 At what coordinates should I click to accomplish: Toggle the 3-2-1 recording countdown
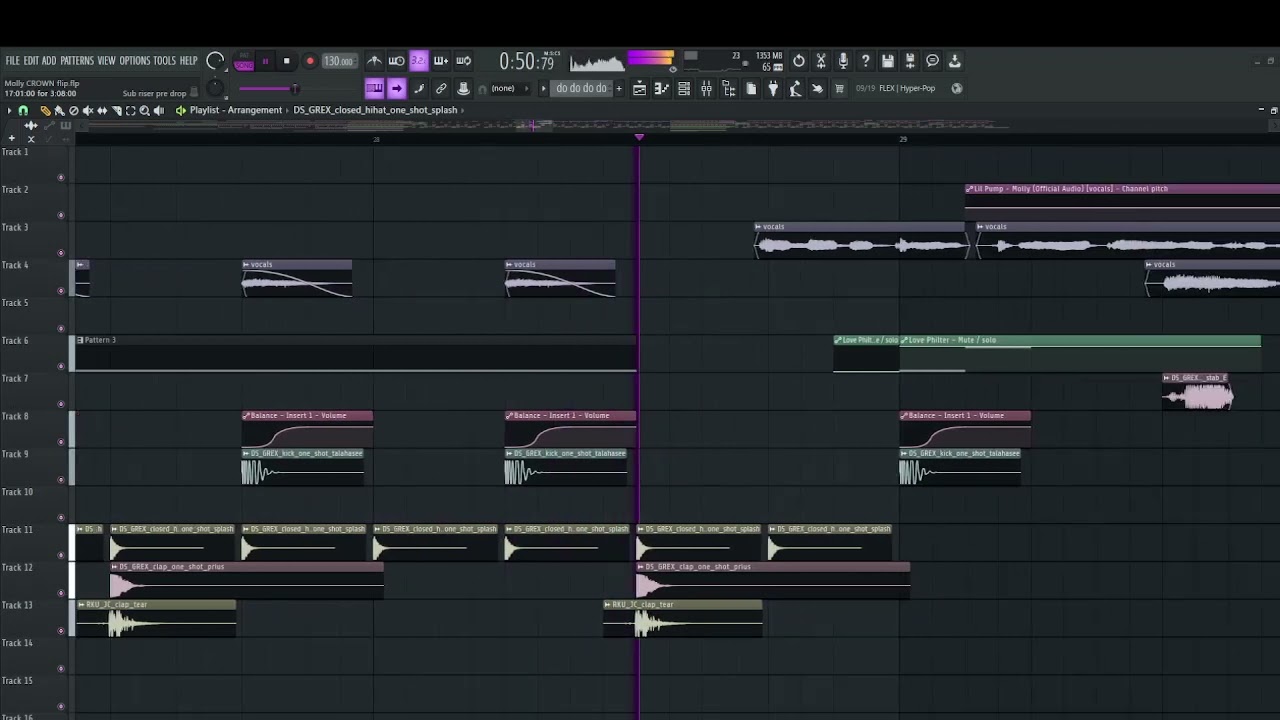[419, 61]
